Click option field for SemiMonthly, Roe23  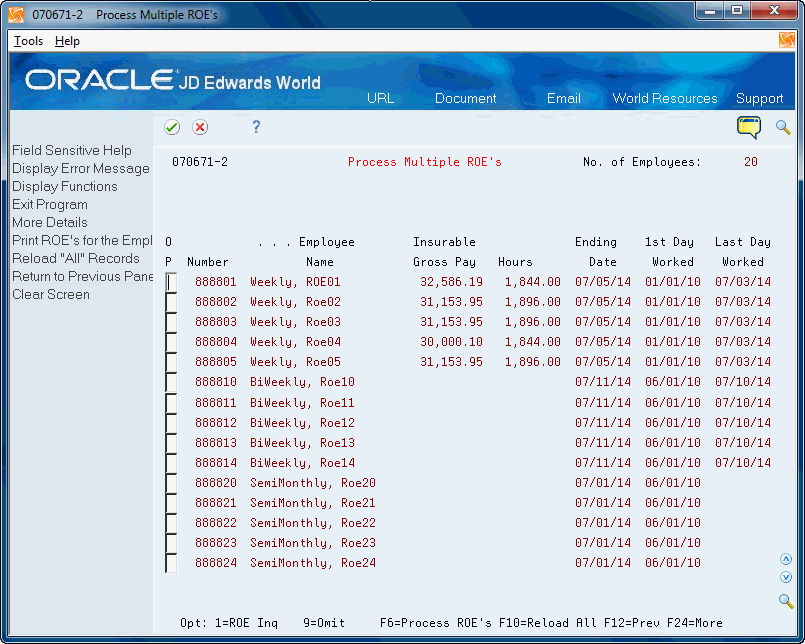171,543
